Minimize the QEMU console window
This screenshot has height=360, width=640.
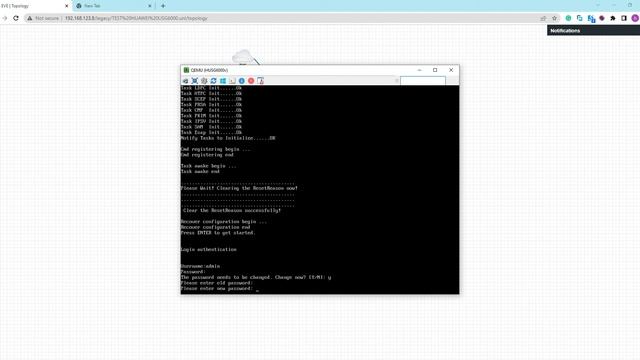(x=419, y=70)
